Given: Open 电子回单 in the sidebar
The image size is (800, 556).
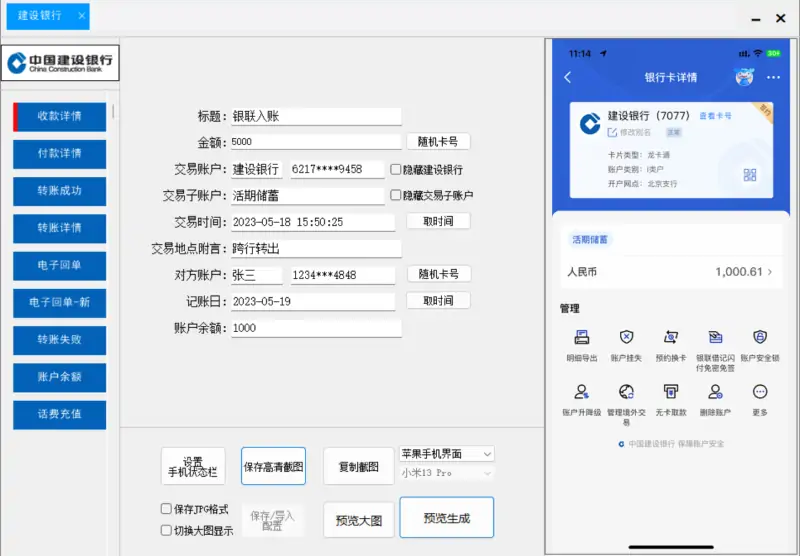Looking at the screenshot, I should [59, 266].
